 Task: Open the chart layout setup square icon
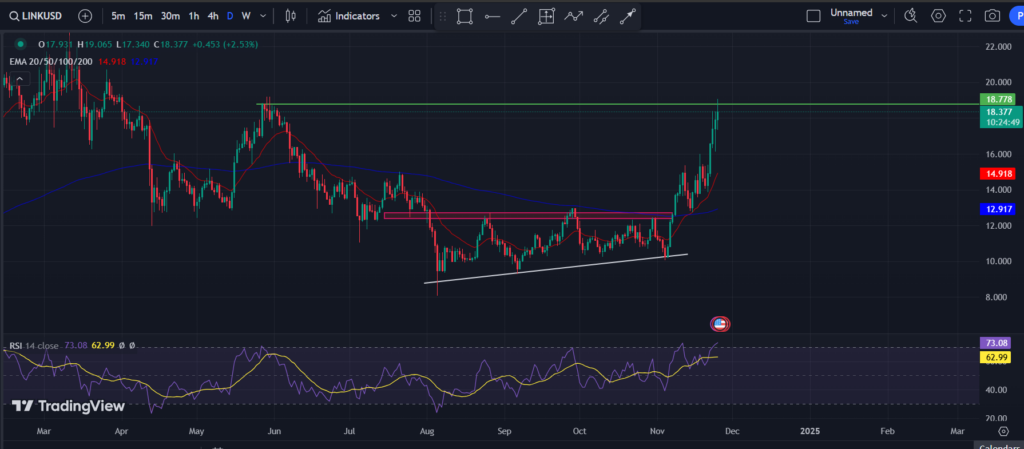[x=813, y=16]
